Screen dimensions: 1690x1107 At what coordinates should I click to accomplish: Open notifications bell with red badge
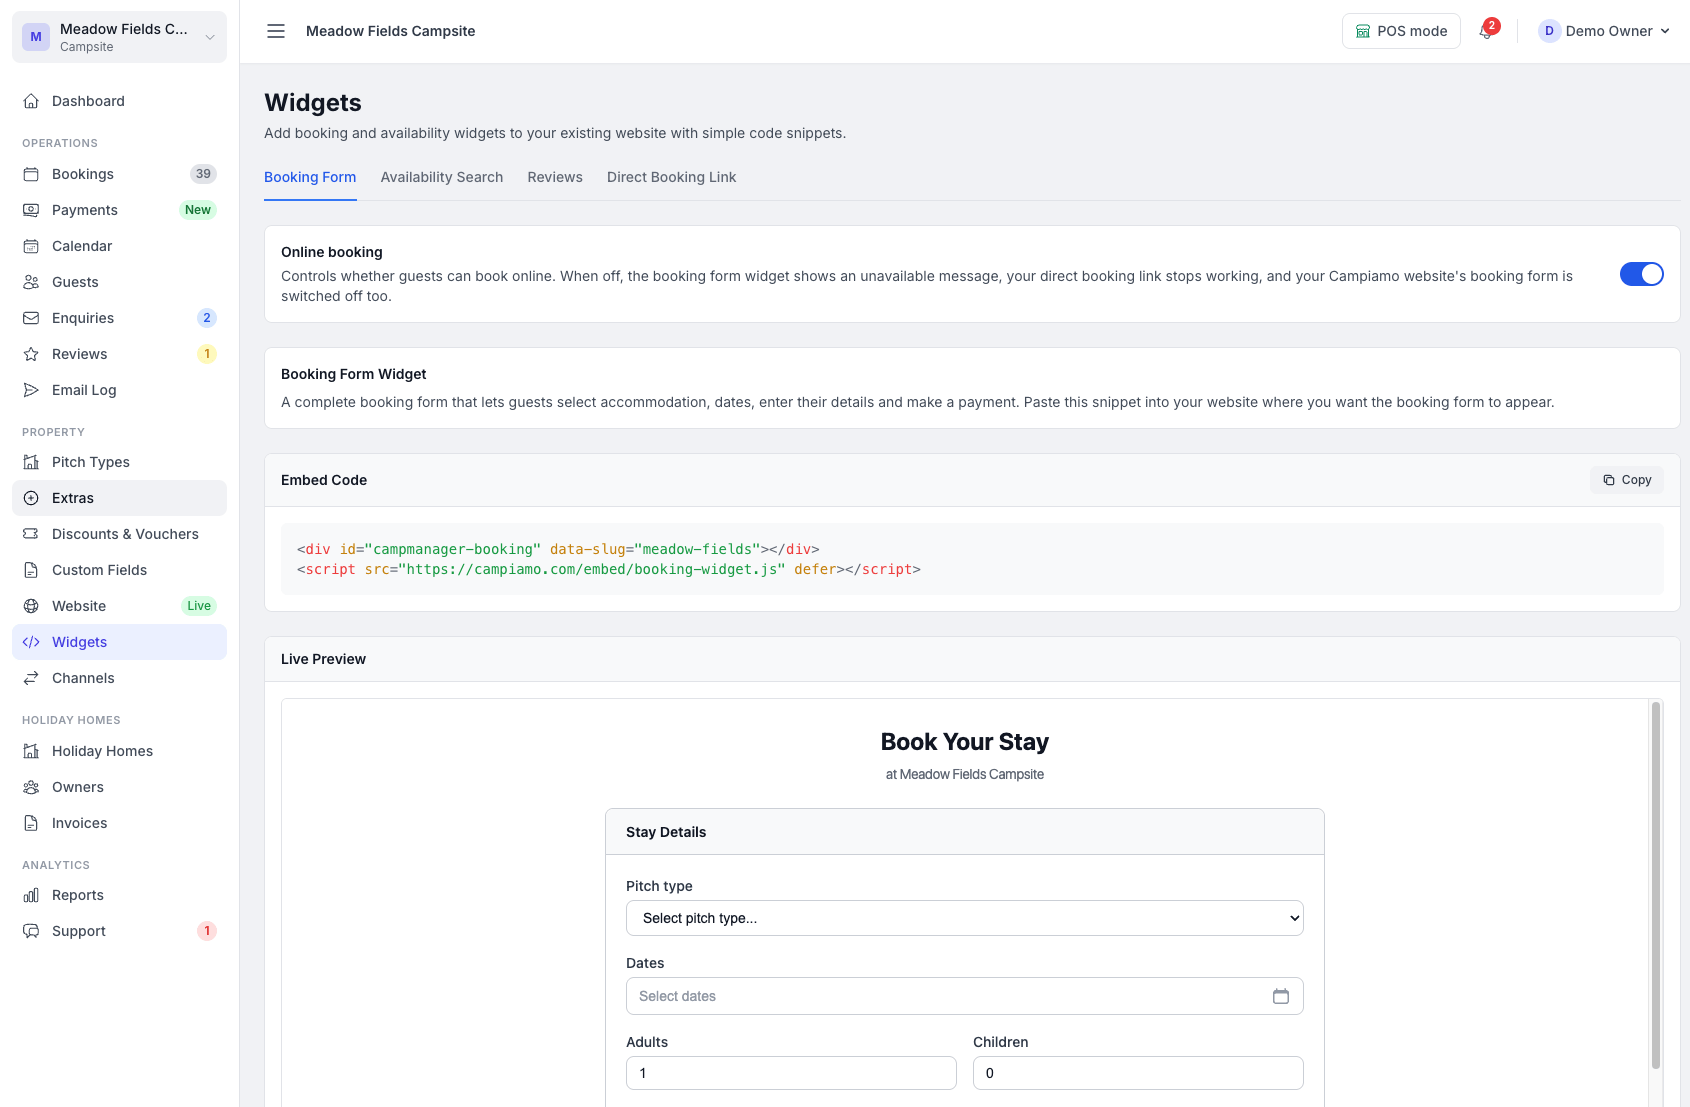click(x=1488, y=30)
